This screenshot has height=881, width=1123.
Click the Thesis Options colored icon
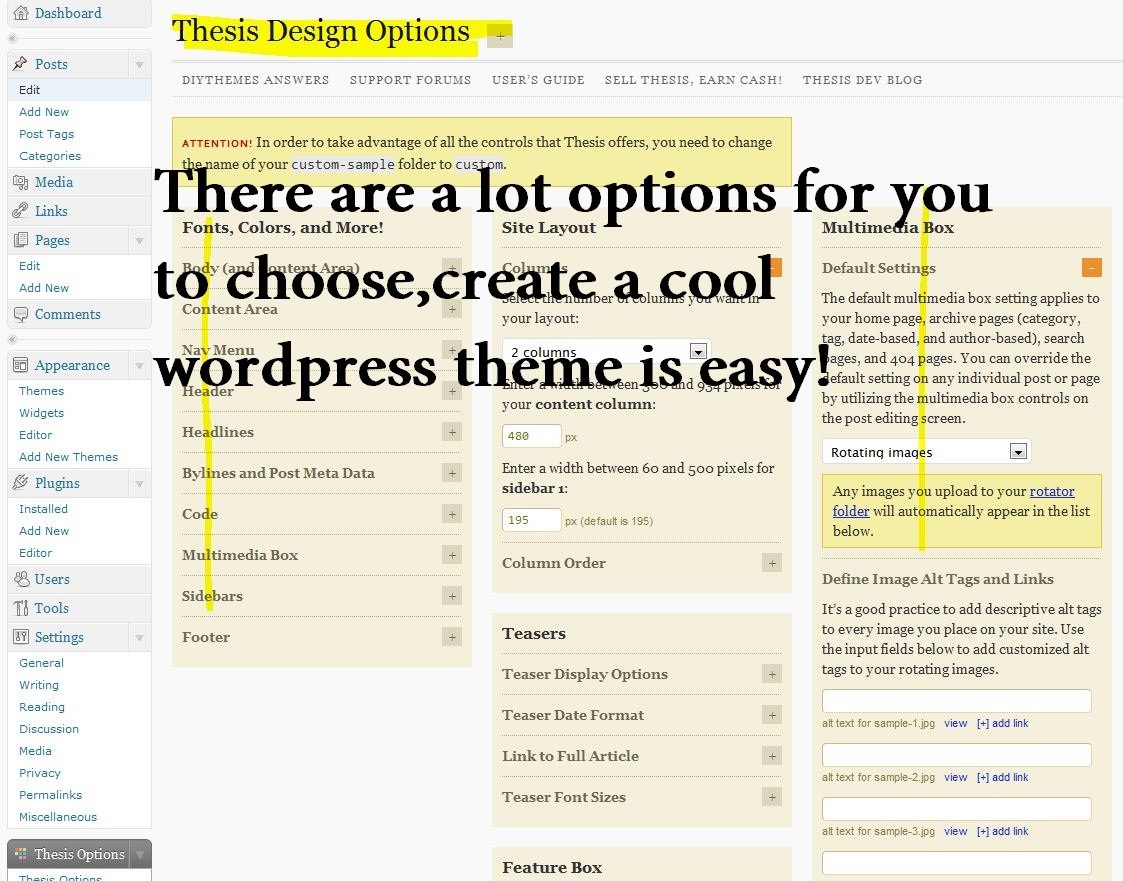click(x=21, y=854)
